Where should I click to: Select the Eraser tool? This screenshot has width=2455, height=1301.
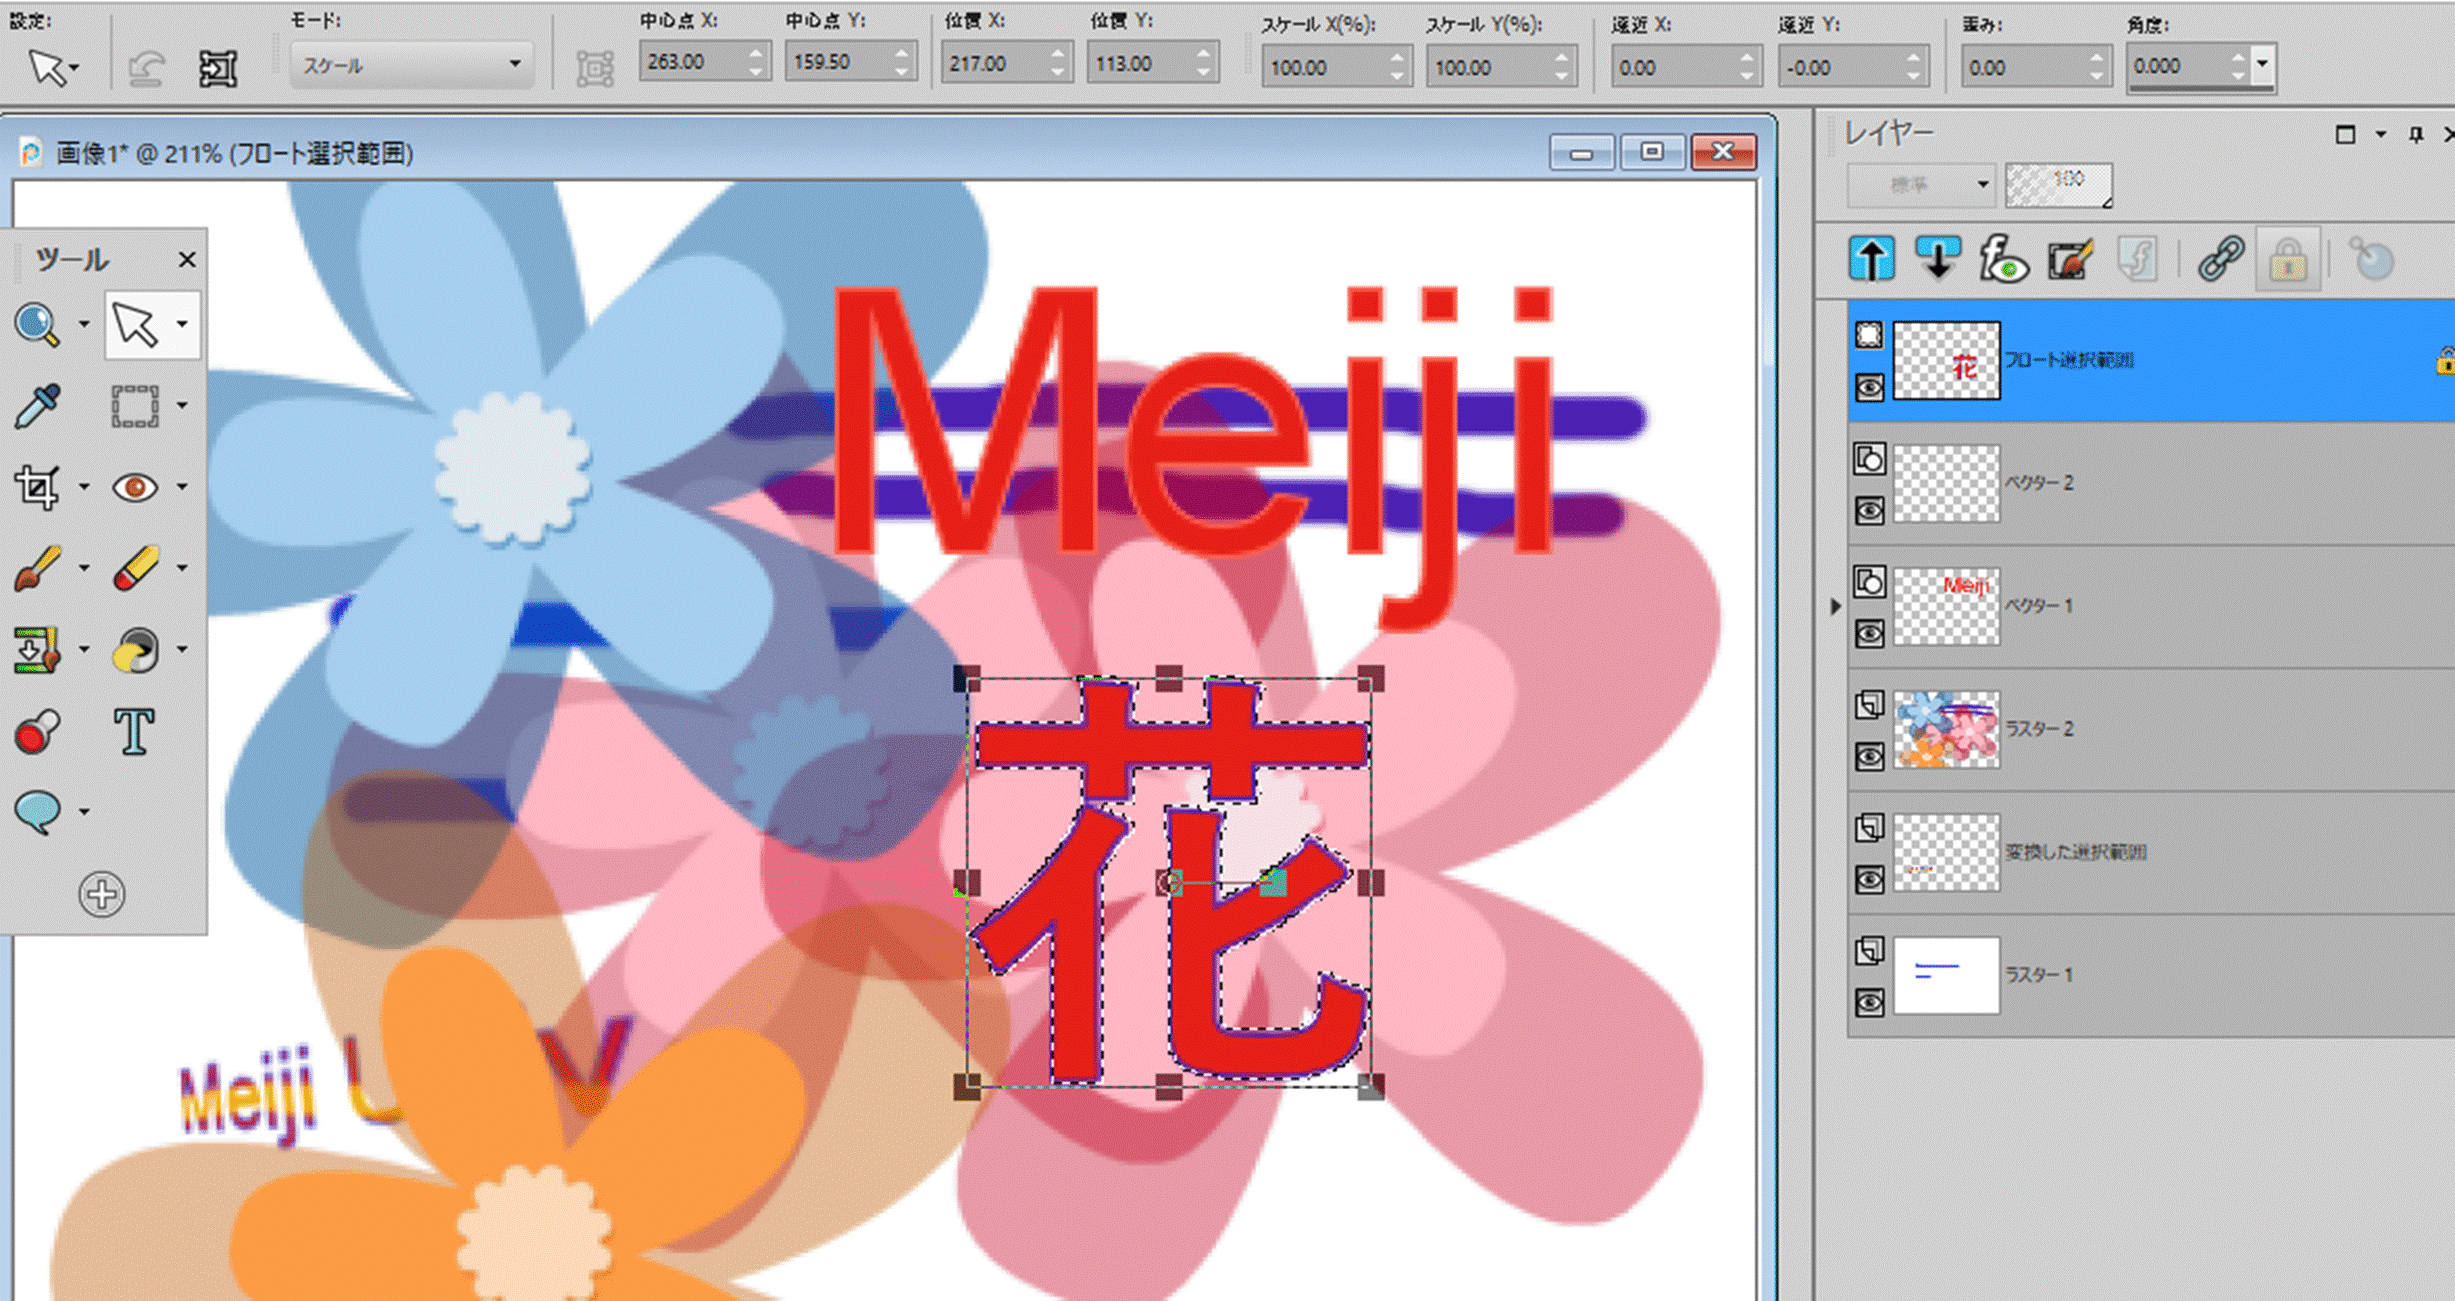coord(135,568)
